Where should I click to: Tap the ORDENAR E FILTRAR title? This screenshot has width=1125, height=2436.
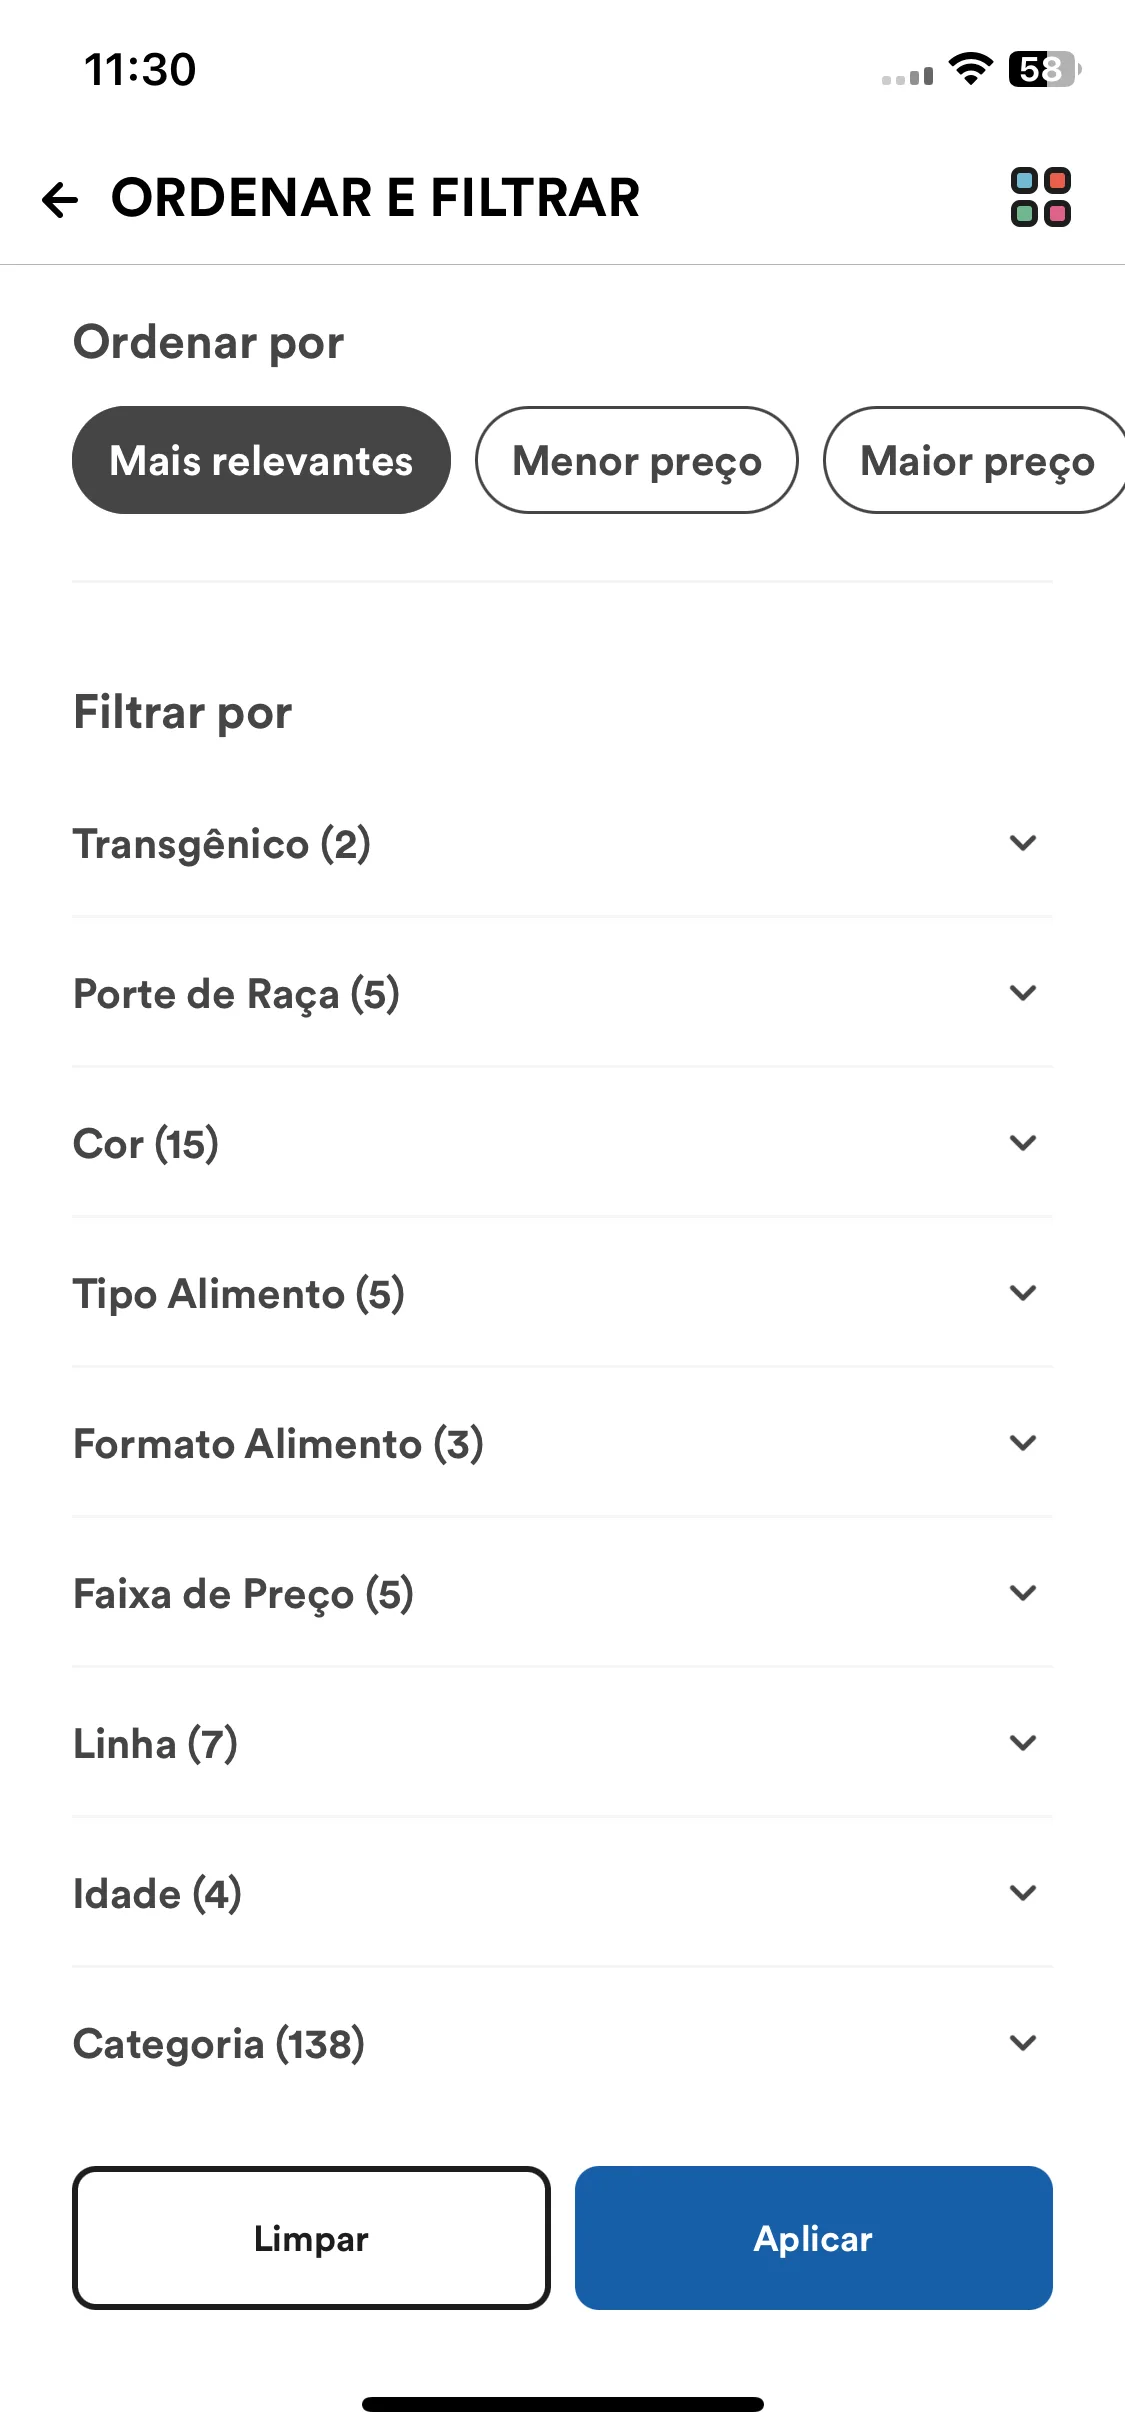[375, 197]
